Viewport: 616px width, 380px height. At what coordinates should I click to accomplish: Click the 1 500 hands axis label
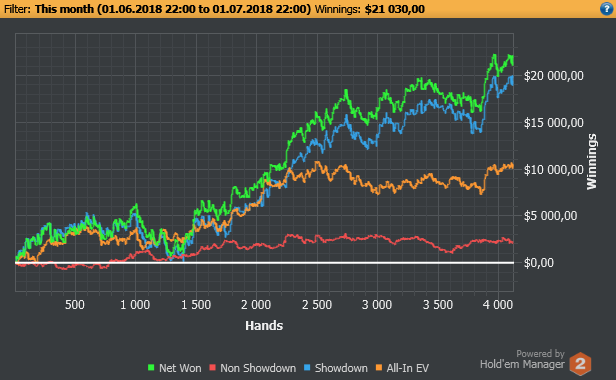(196, 305)
